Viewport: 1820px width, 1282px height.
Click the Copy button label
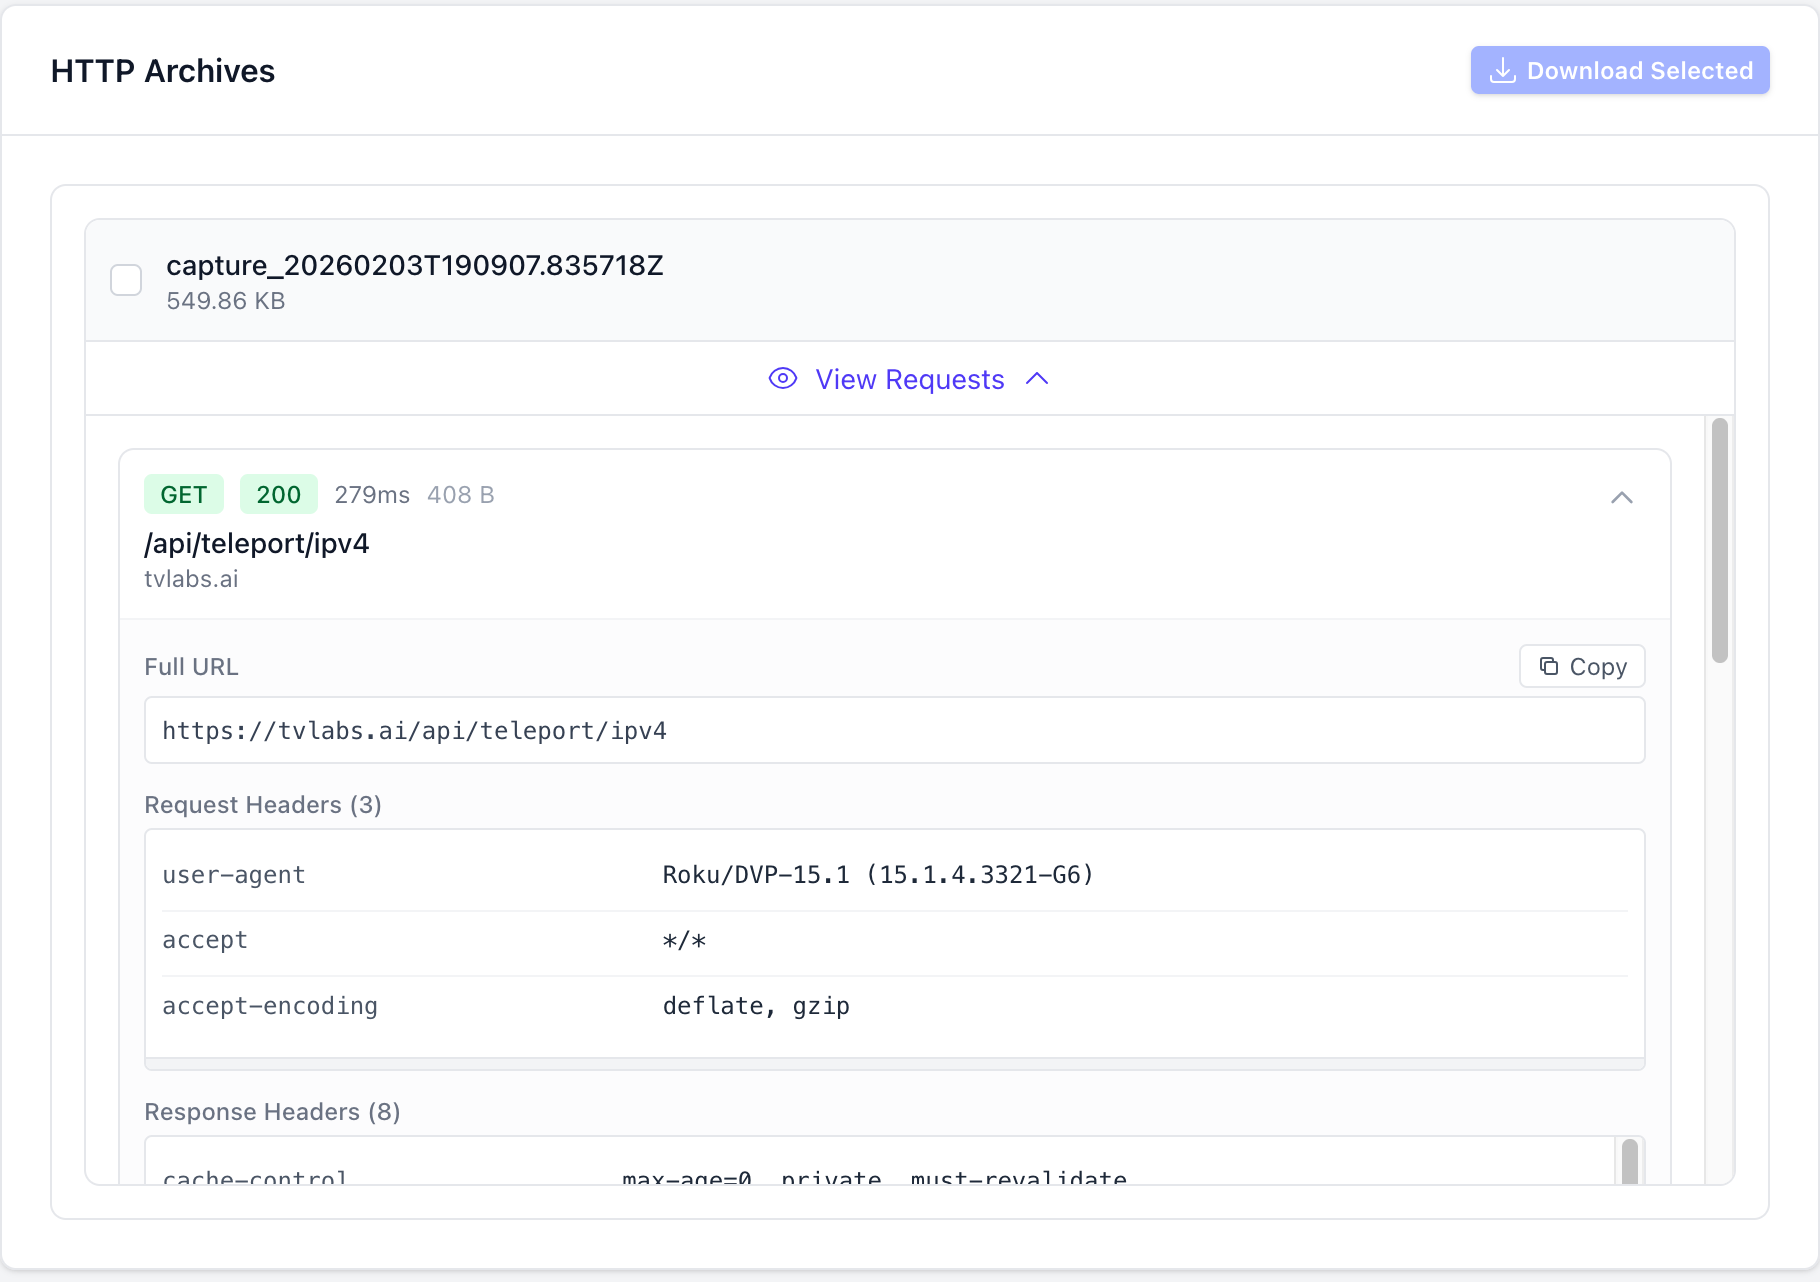pos(1598,667)
